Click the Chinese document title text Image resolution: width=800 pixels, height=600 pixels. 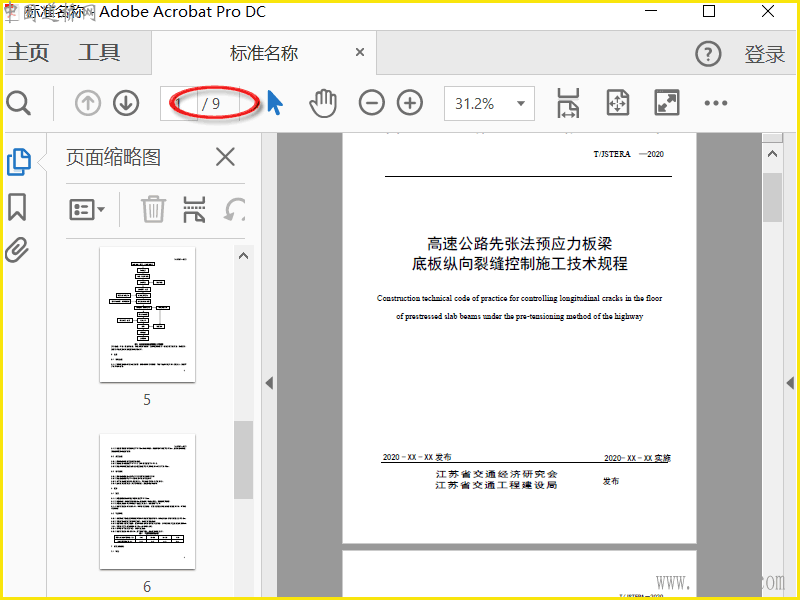point(519,254)
